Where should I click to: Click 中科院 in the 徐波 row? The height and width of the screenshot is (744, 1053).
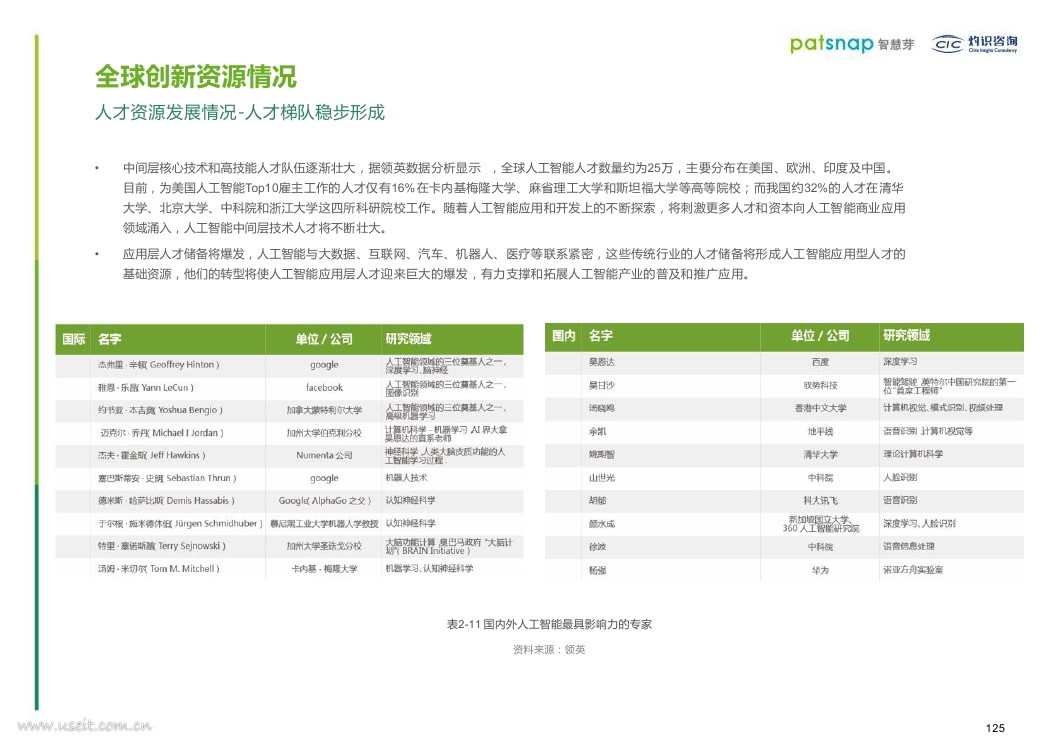[820, 547]
